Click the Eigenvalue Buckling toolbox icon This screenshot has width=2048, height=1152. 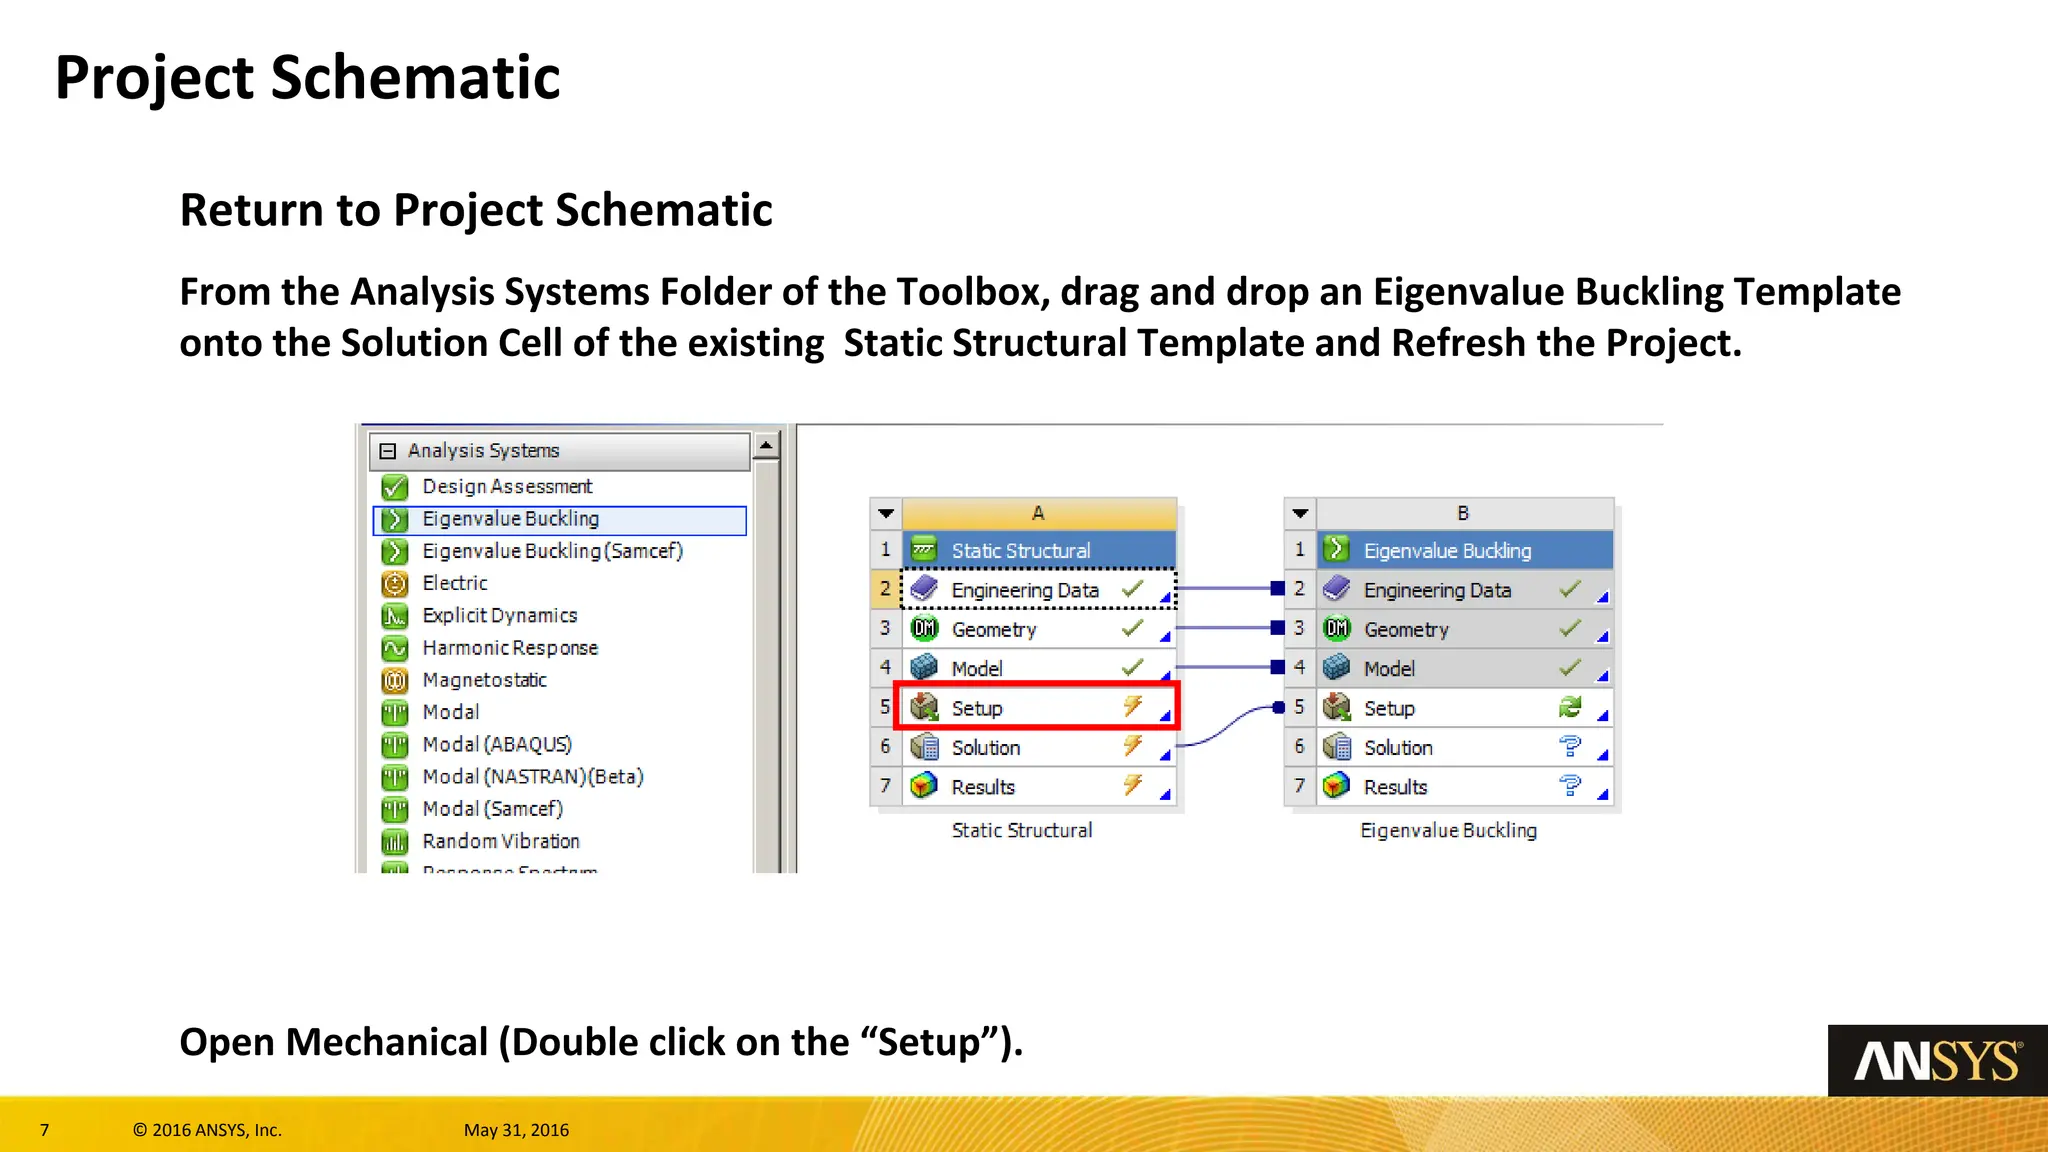[x=395, y=519]
